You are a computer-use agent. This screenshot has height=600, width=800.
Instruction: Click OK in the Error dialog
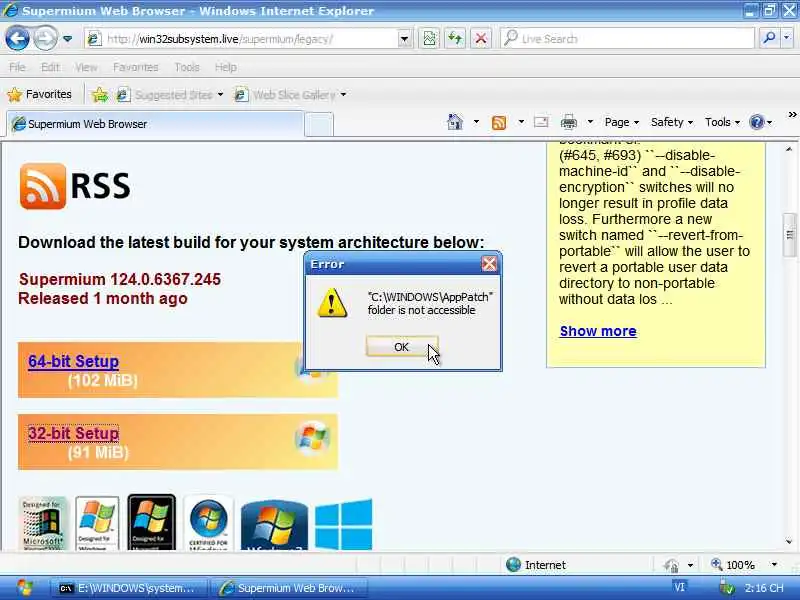point(402,347)
